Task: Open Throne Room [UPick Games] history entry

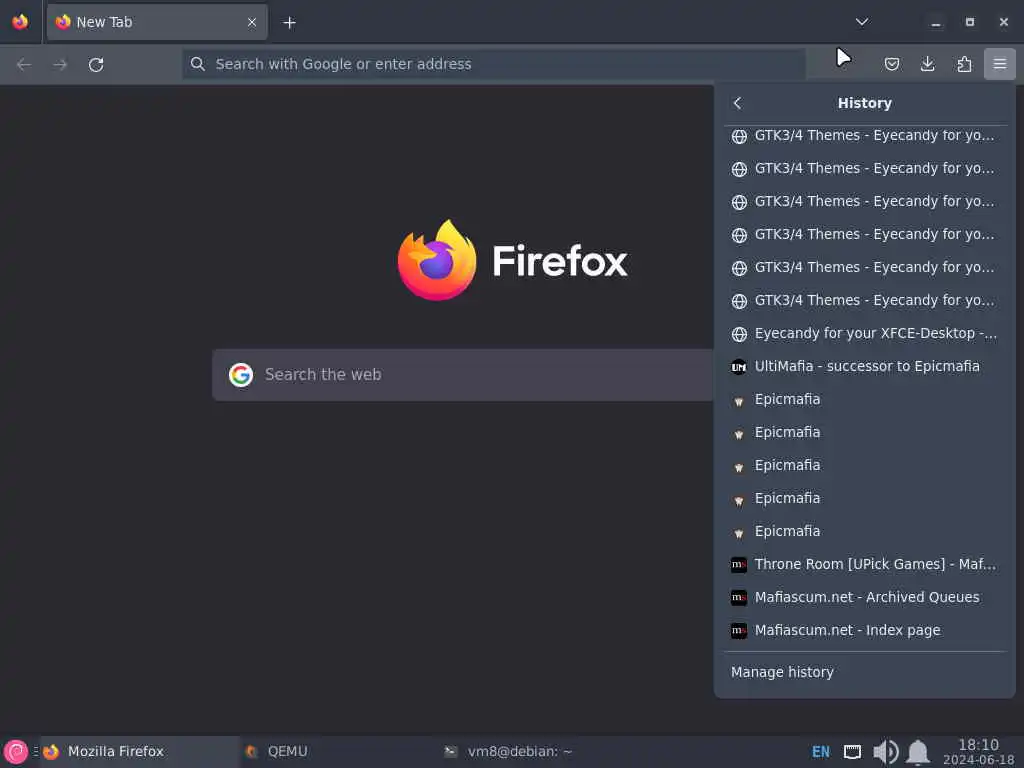Action: pos(865,564)
